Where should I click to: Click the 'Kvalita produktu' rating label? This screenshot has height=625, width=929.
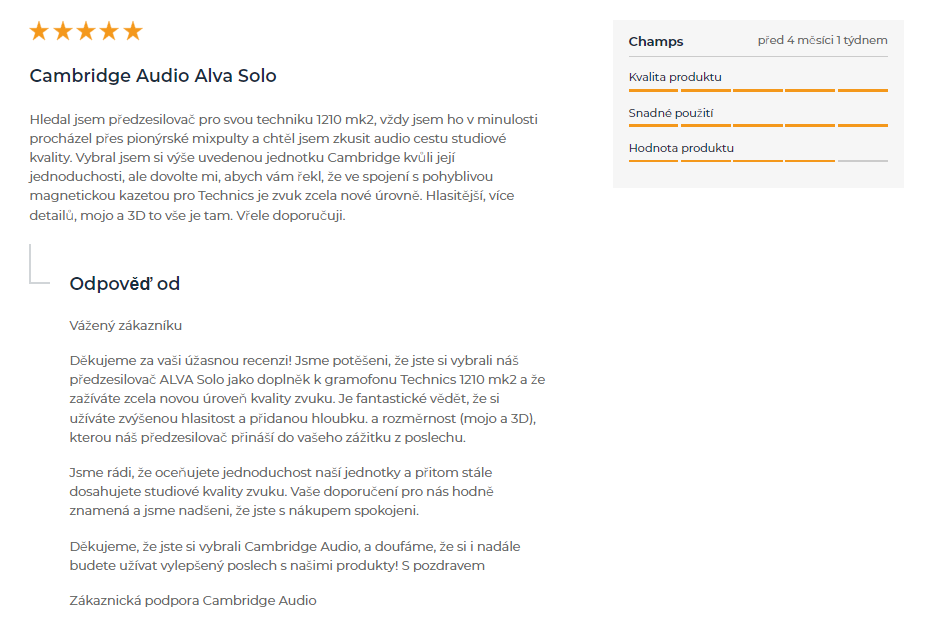(675, 77)
